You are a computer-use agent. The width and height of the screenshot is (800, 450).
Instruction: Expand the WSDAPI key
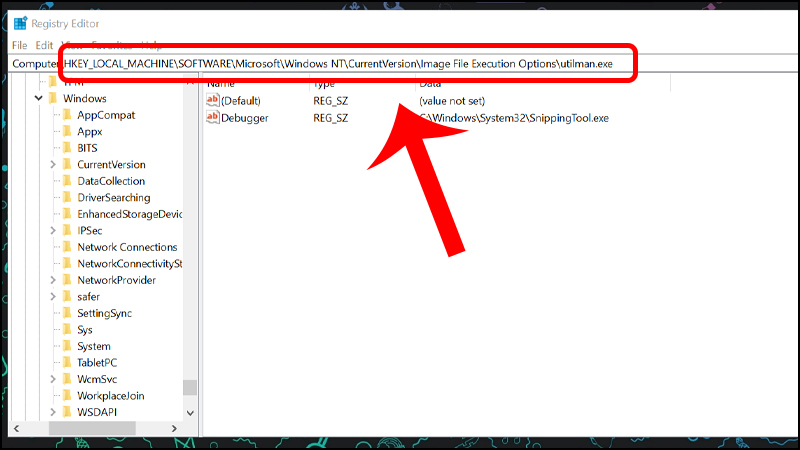coord(53,412)
